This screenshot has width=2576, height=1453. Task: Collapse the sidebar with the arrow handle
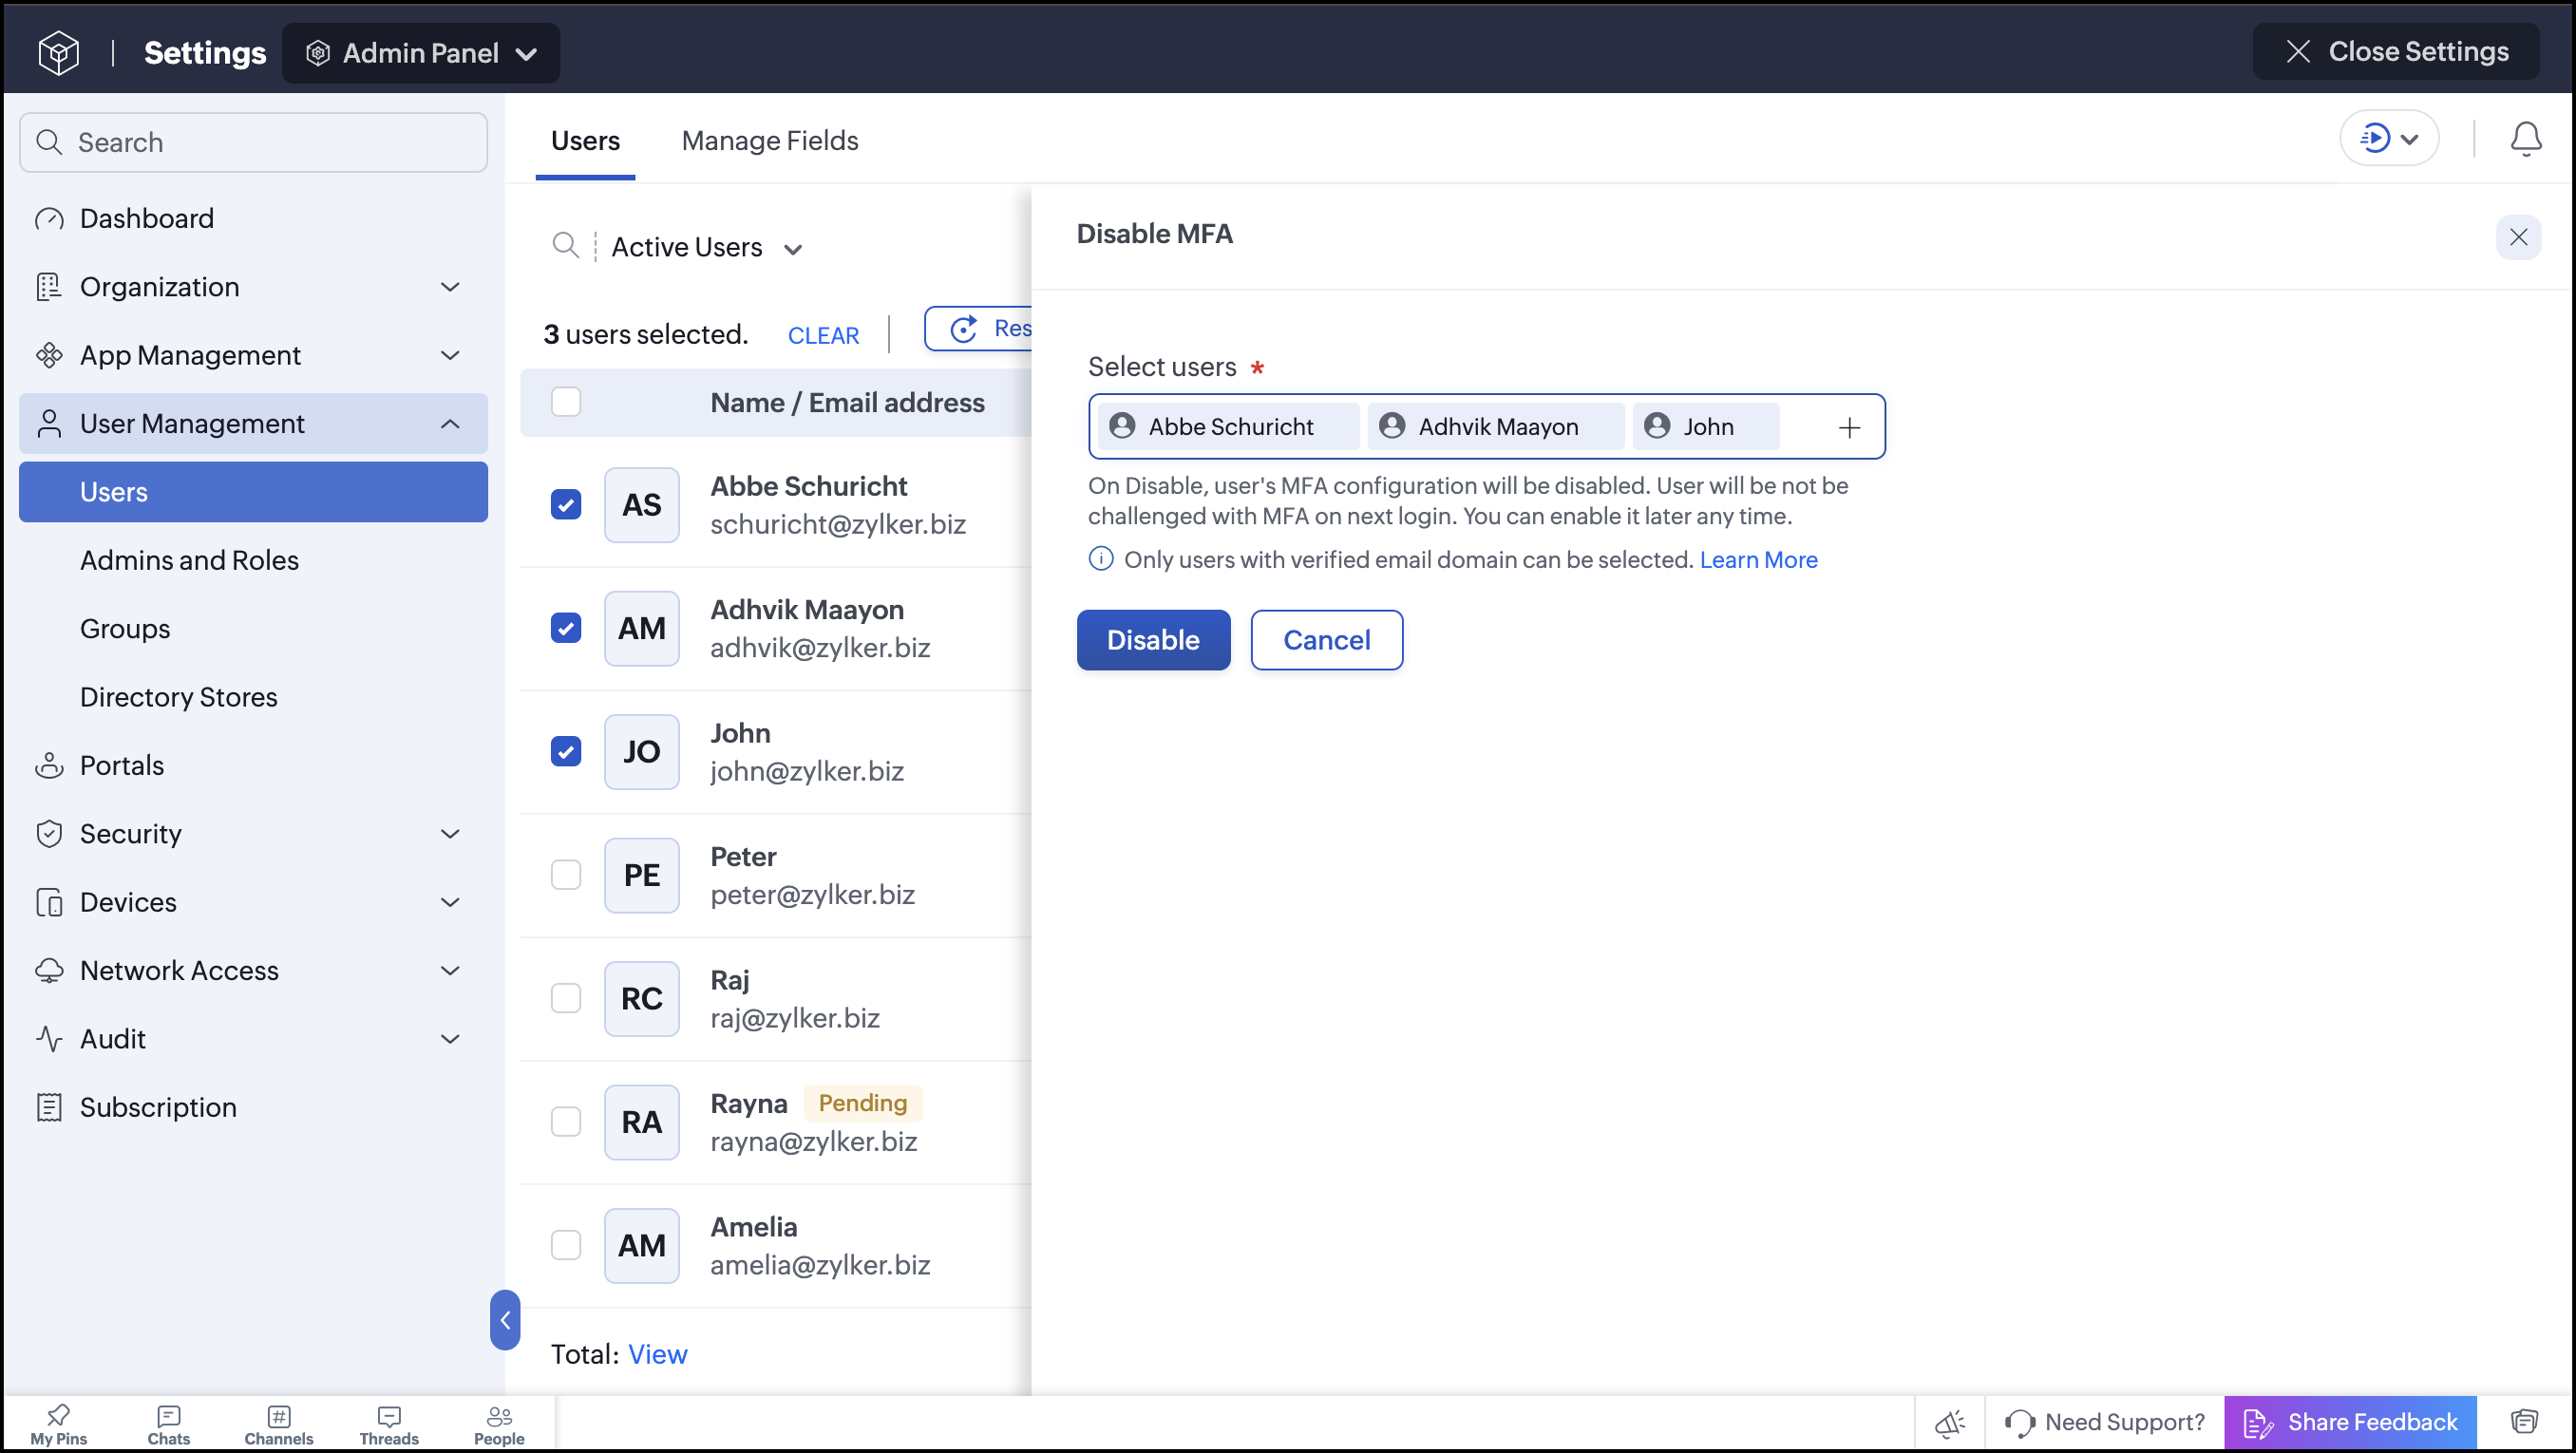pos(505,1319)
